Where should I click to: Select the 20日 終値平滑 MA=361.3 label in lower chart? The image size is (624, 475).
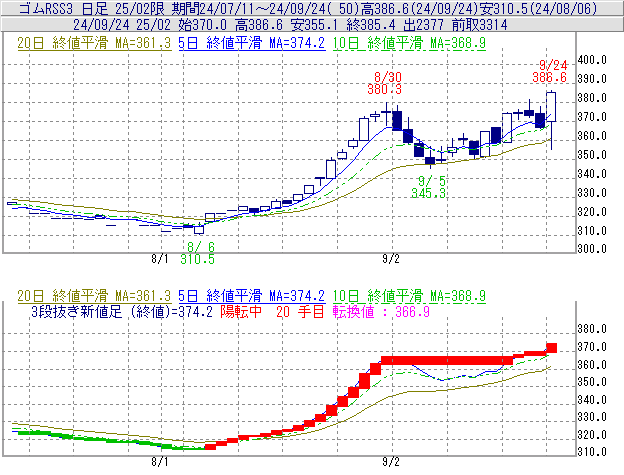94,296
